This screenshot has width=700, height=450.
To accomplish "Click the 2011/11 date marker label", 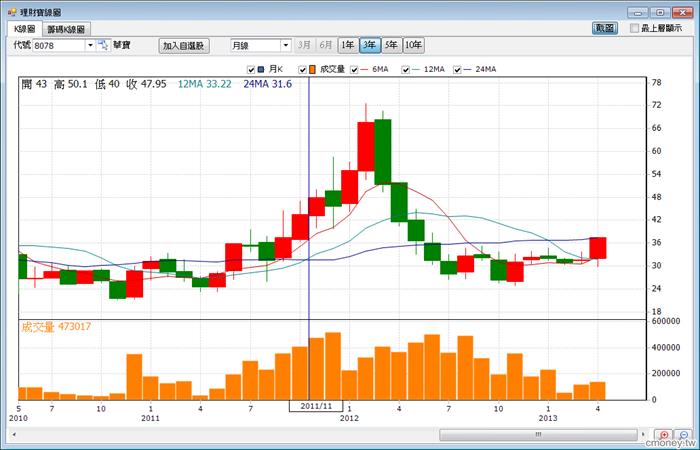I will click(316, 406).
